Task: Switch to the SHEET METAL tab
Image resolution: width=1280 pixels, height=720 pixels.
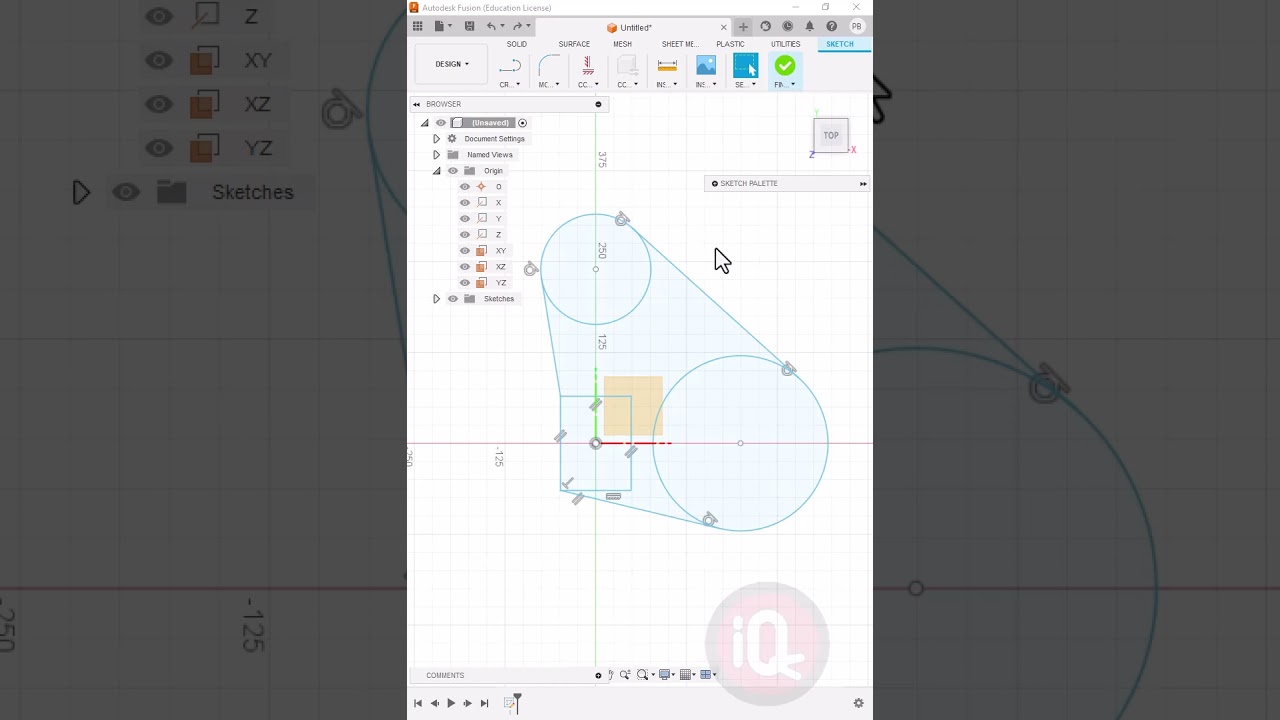Action: (x=680, y=44)
